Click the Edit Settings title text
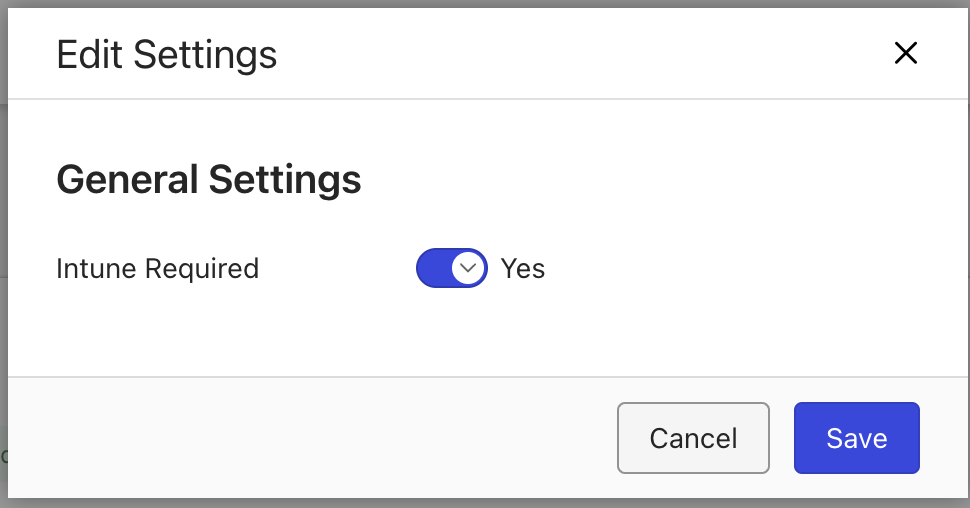The image size is (970, 508). click(x=167, y=54)
